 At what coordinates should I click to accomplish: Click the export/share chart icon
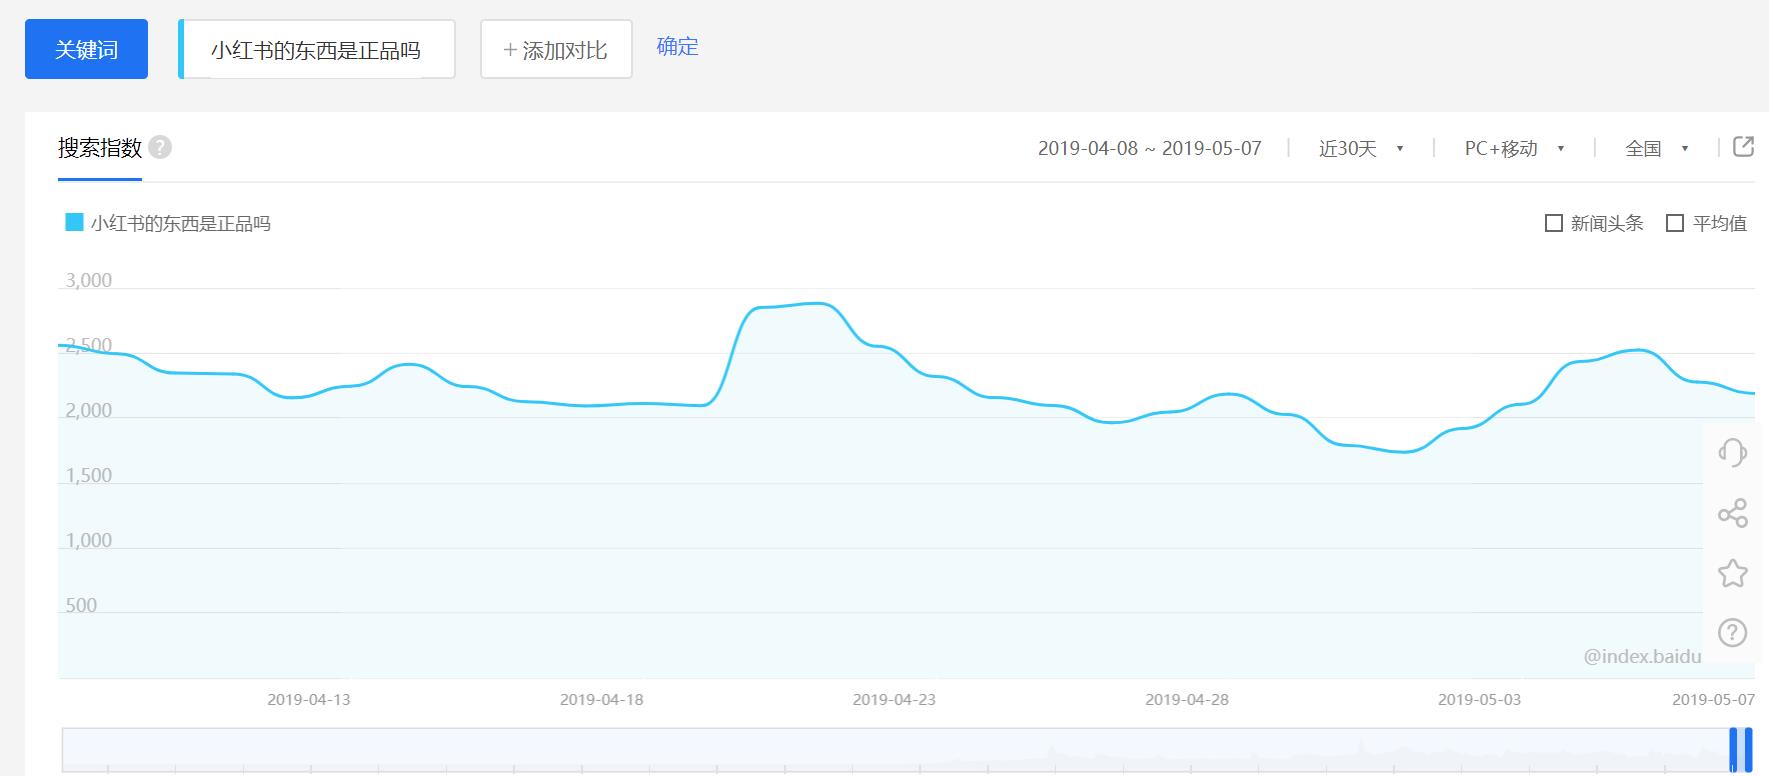pos(1743,146)
